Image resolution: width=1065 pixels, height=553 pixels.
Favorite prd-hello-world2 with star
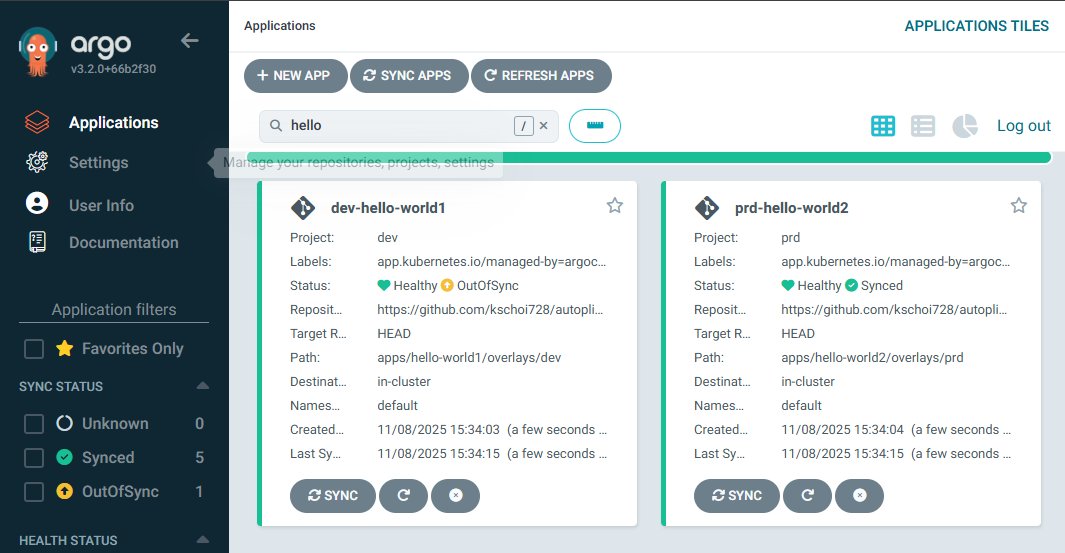1019,205
